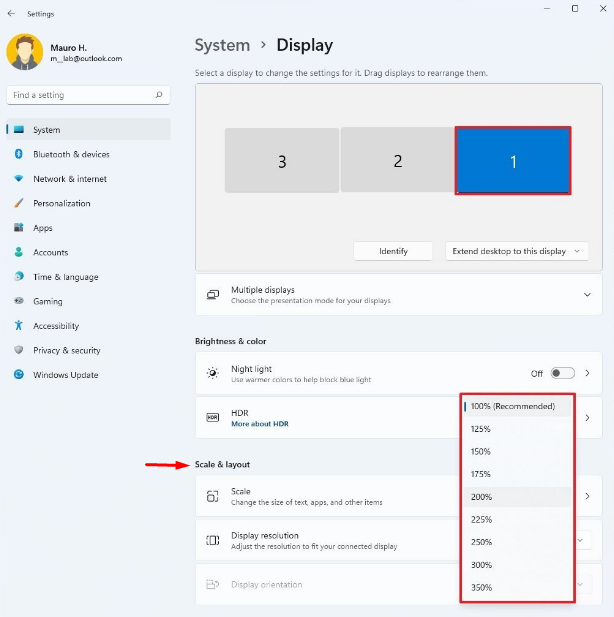Select 100% (Recommended) scale option
Viewport: 614px width, 617px height.
click(517, 406)
